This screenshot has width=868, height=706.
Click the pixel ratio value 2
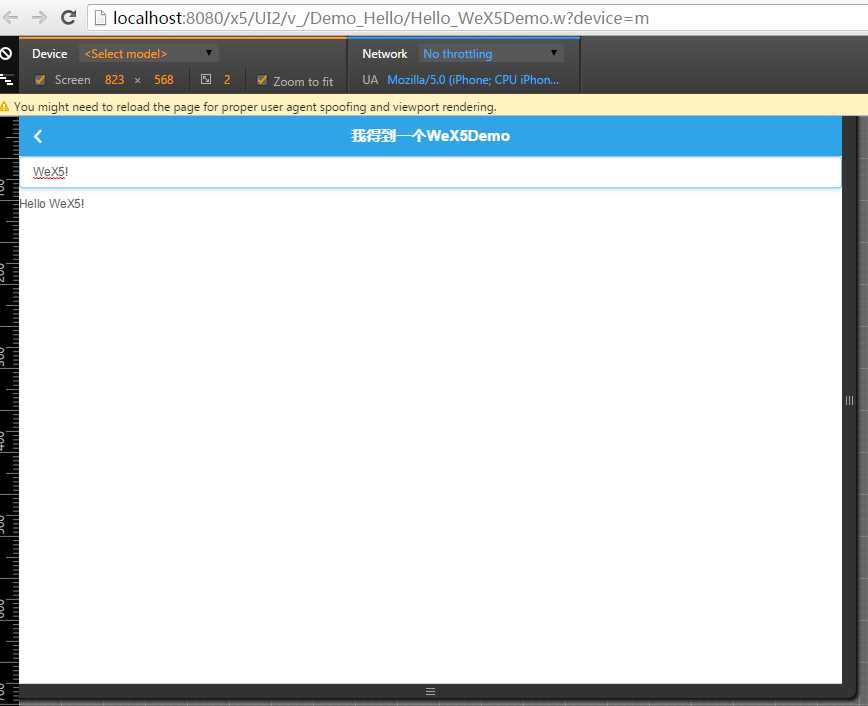(x=227, y=80)
